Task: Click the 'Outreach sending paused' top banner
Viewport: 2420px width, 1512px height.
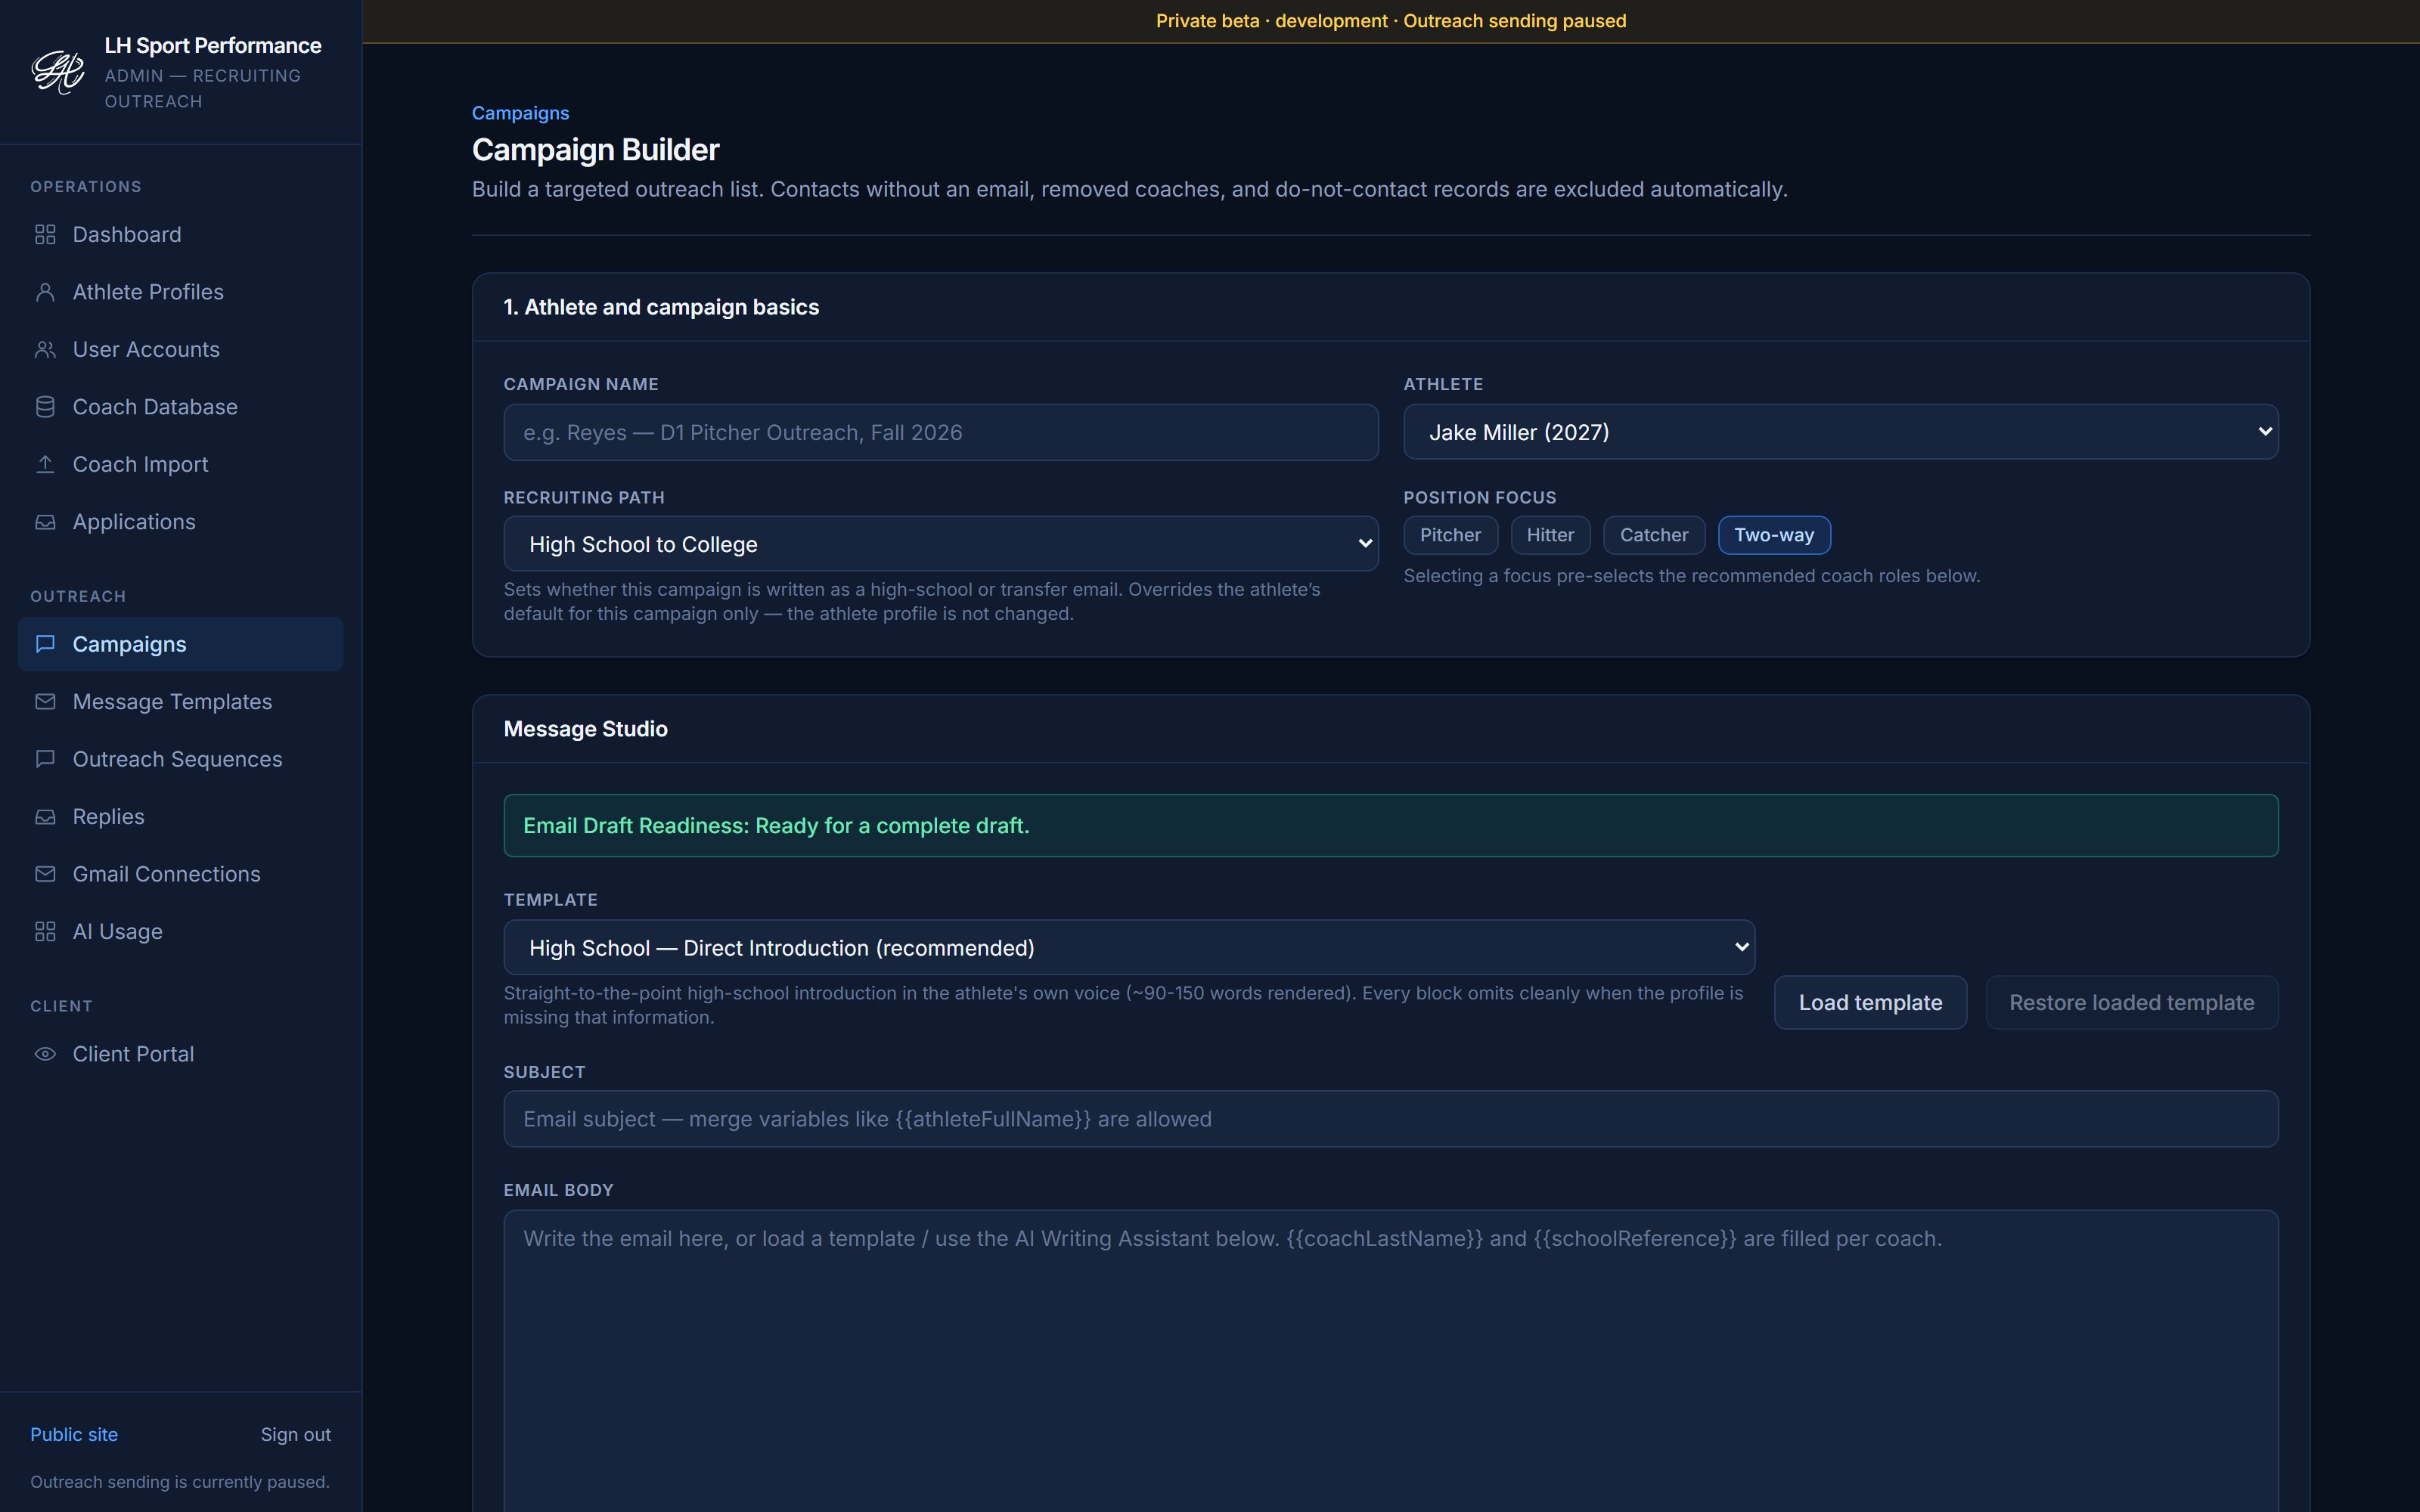Action: (x=1391, y=21)
